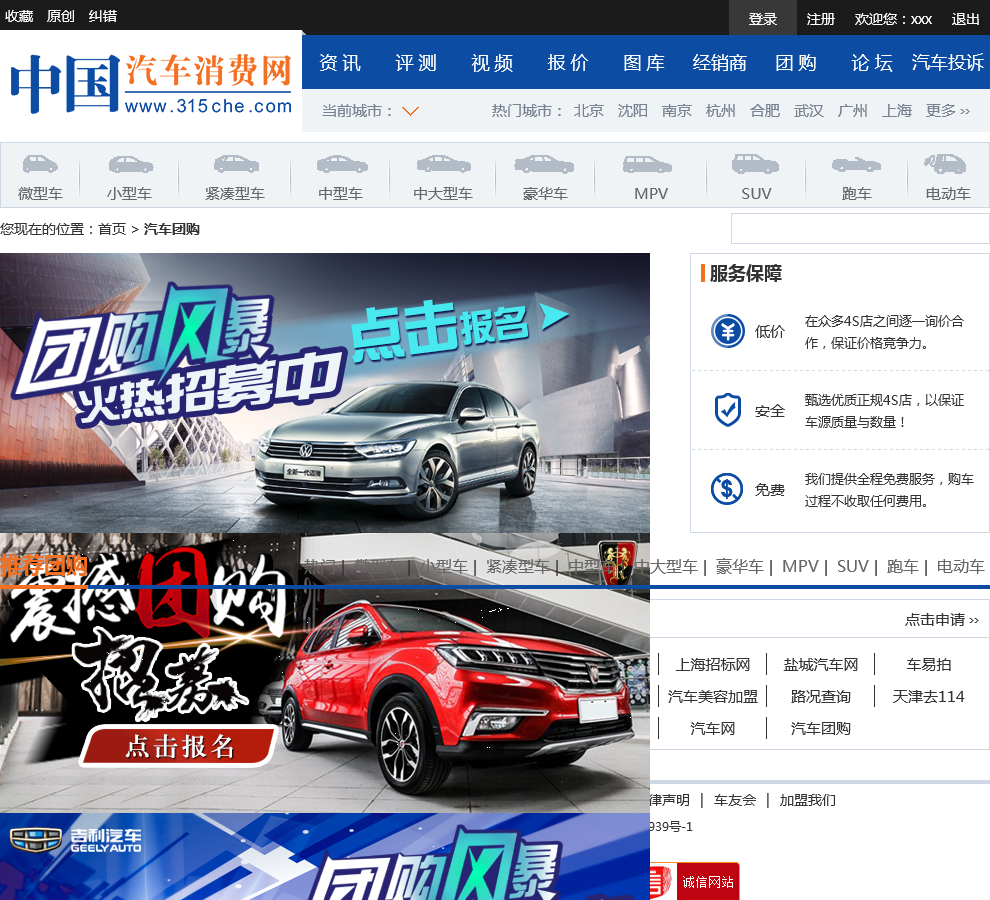
Task: Choose 合肥 from hot cities
Action: point(765,111)
